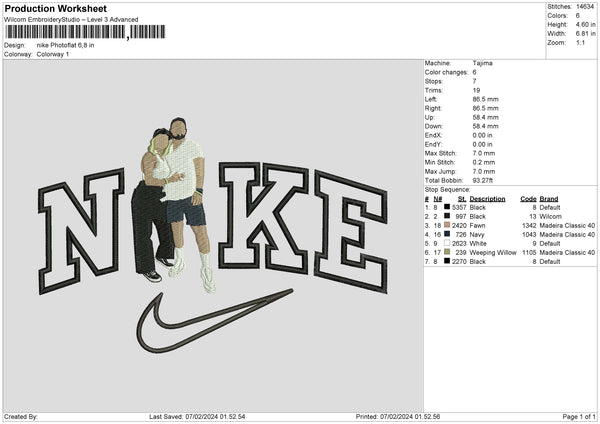
Task: Click the Machine value Tajima
Action: [482, 63]
